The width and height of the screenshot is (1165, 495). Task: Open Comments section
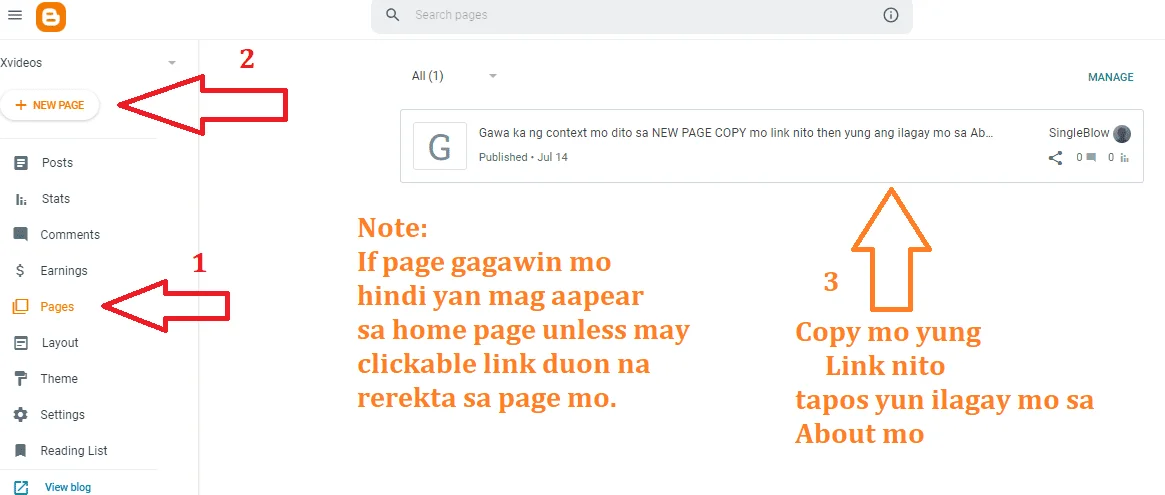coord(70,235)
